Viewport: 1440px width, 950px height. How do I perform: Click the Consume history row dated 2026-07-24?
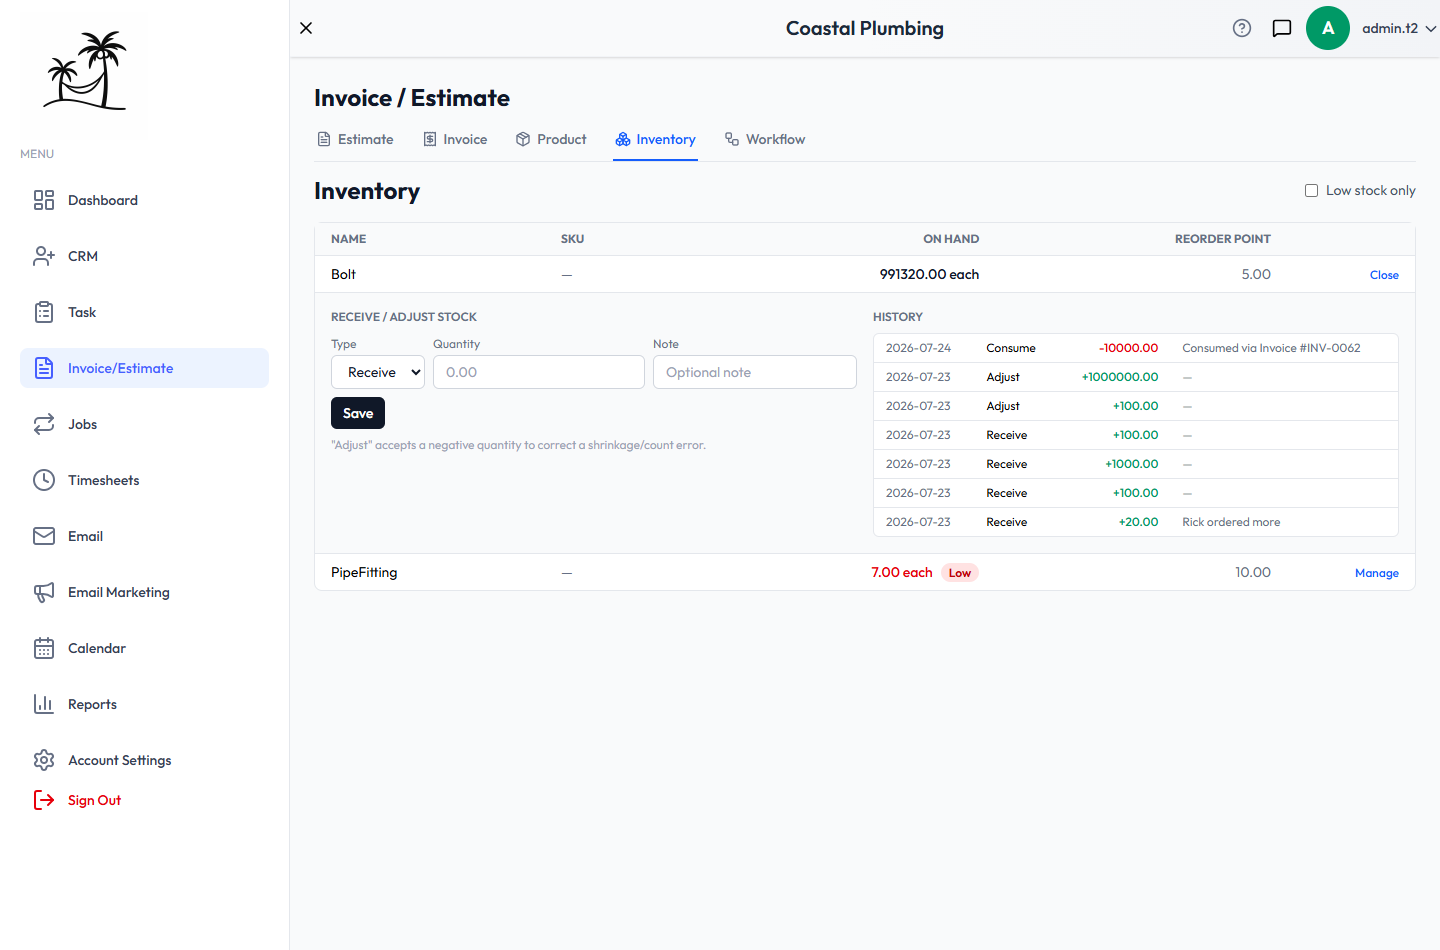click(1136, 348)
